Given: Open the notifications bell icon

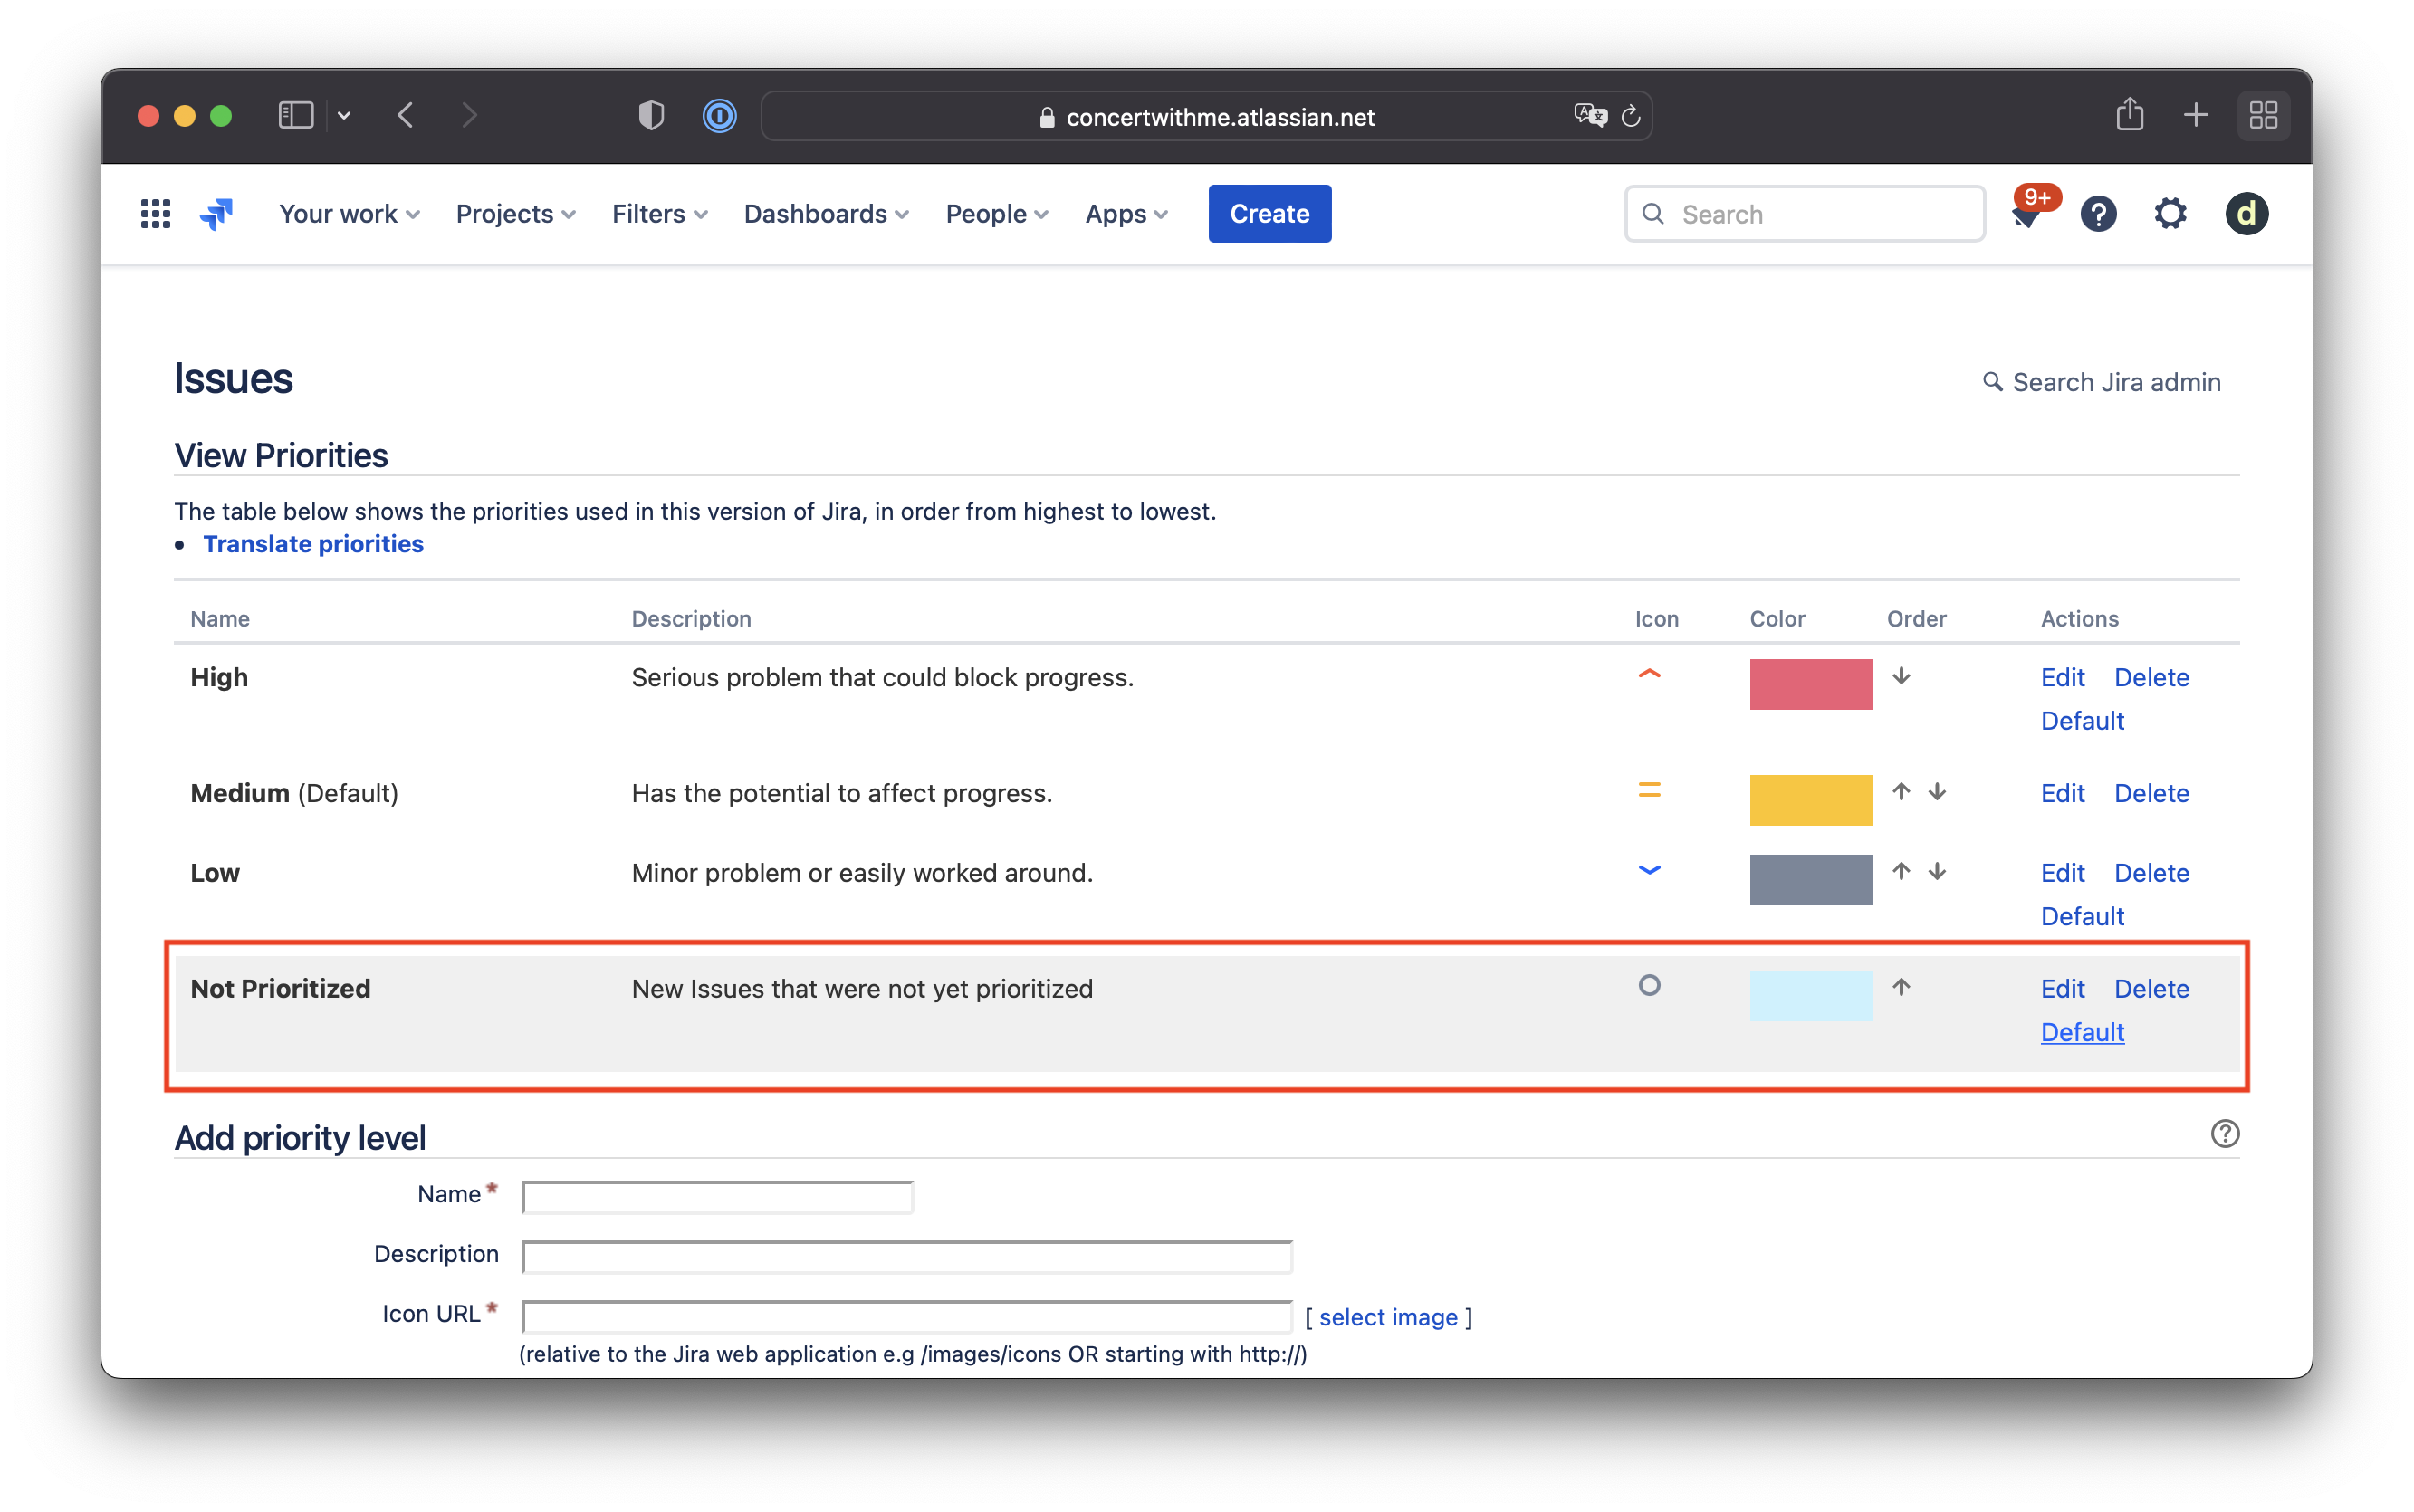Looking at the screenshot, I should (2024, 213).
